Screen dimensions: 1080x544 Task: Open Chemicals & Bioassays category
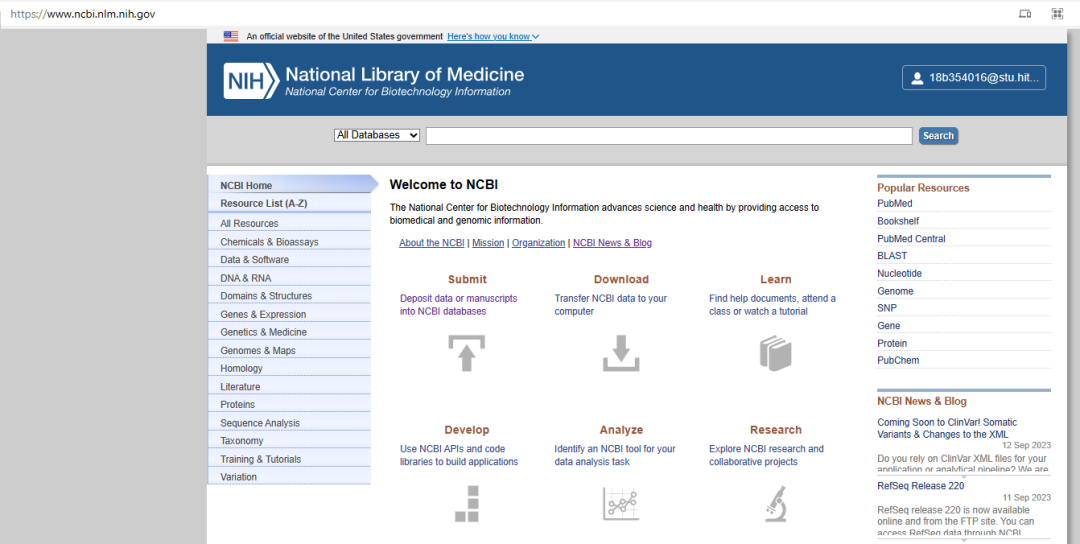289,242
